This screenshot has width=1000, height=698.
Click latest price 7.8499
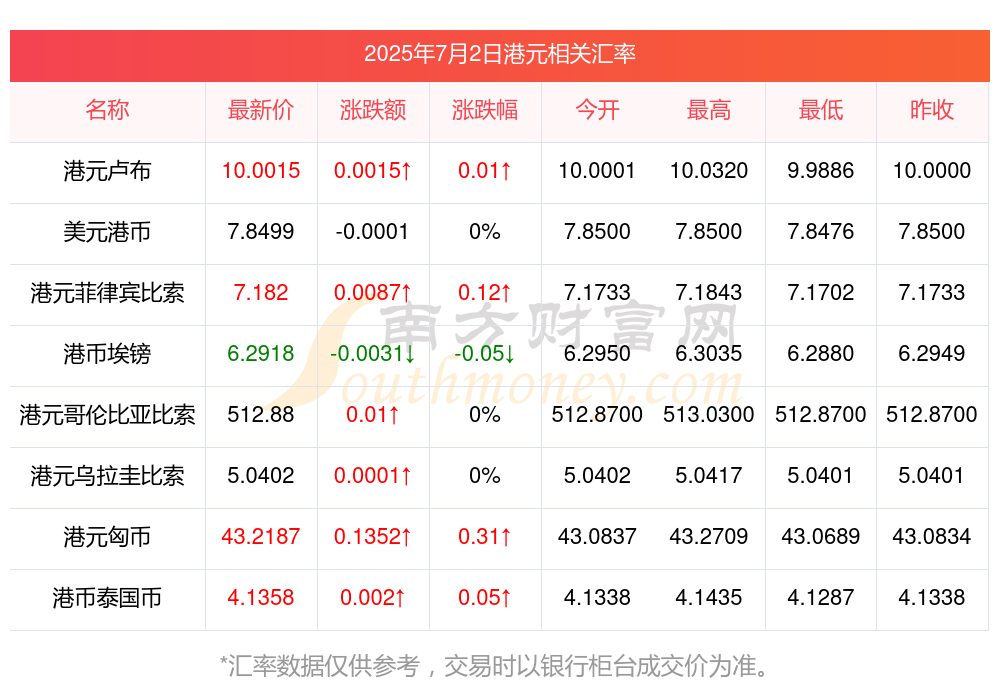[261, 232]
